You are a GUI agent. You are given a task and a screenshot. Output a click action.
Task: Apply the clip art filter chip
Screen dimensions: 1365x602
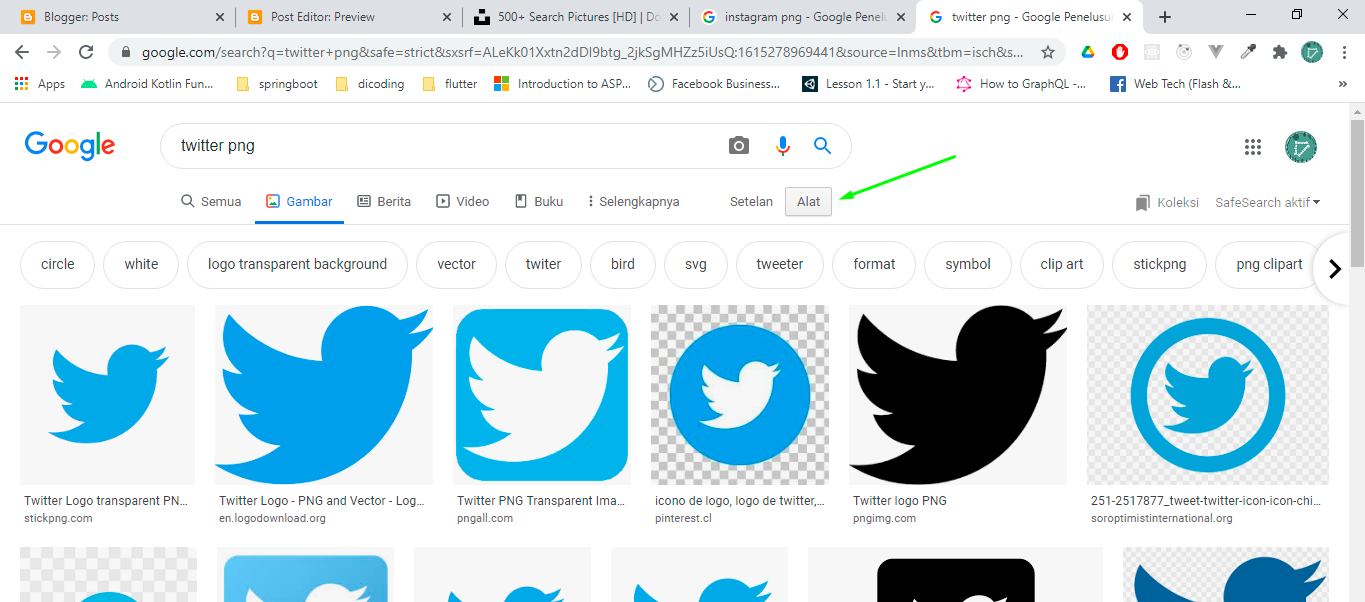pyautogui.click(x=1062, y=264)
